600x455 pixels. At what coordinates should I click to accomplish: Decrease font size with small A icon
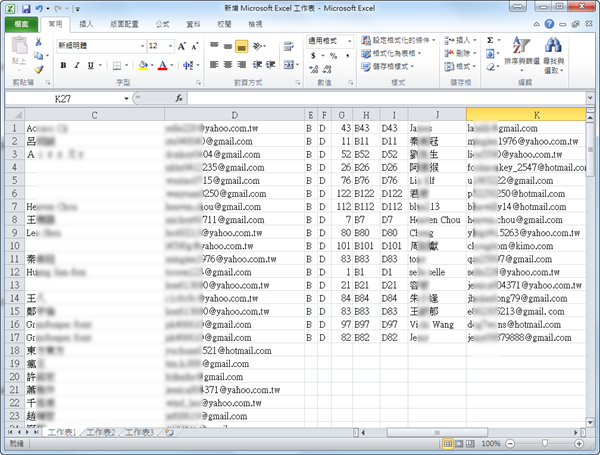(195, 46)
